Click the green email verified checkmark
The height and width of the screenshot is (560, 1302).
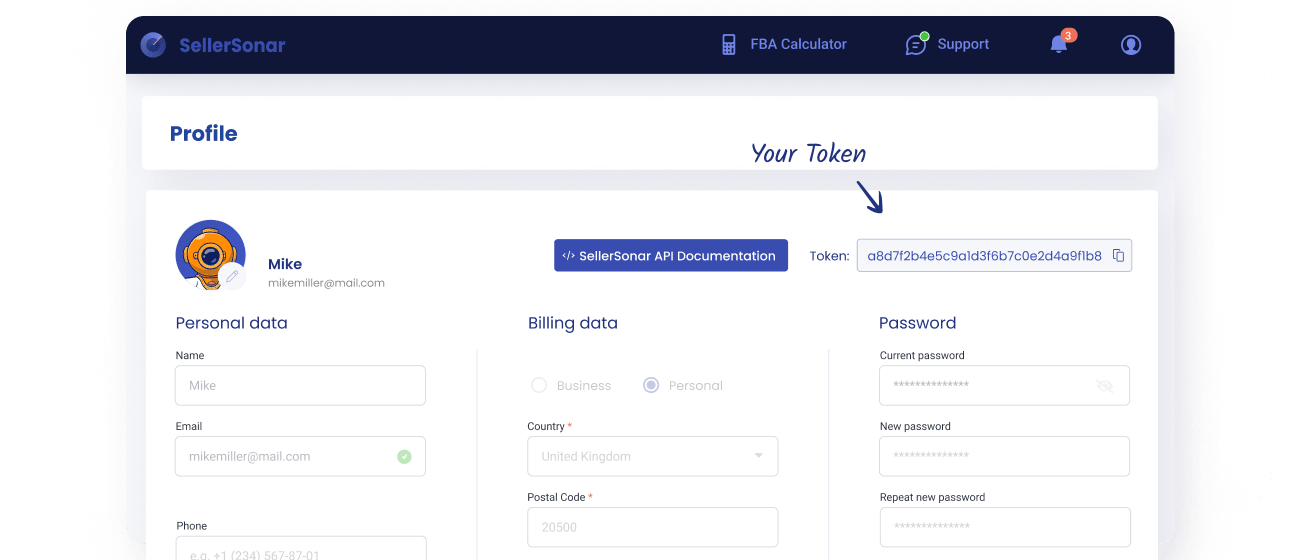coord(404,457)
